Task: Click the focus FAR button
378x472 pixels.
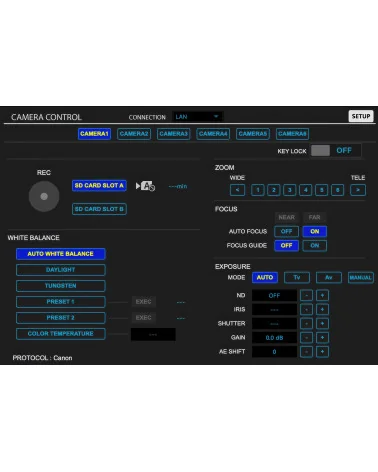Action: click(315, 217)
